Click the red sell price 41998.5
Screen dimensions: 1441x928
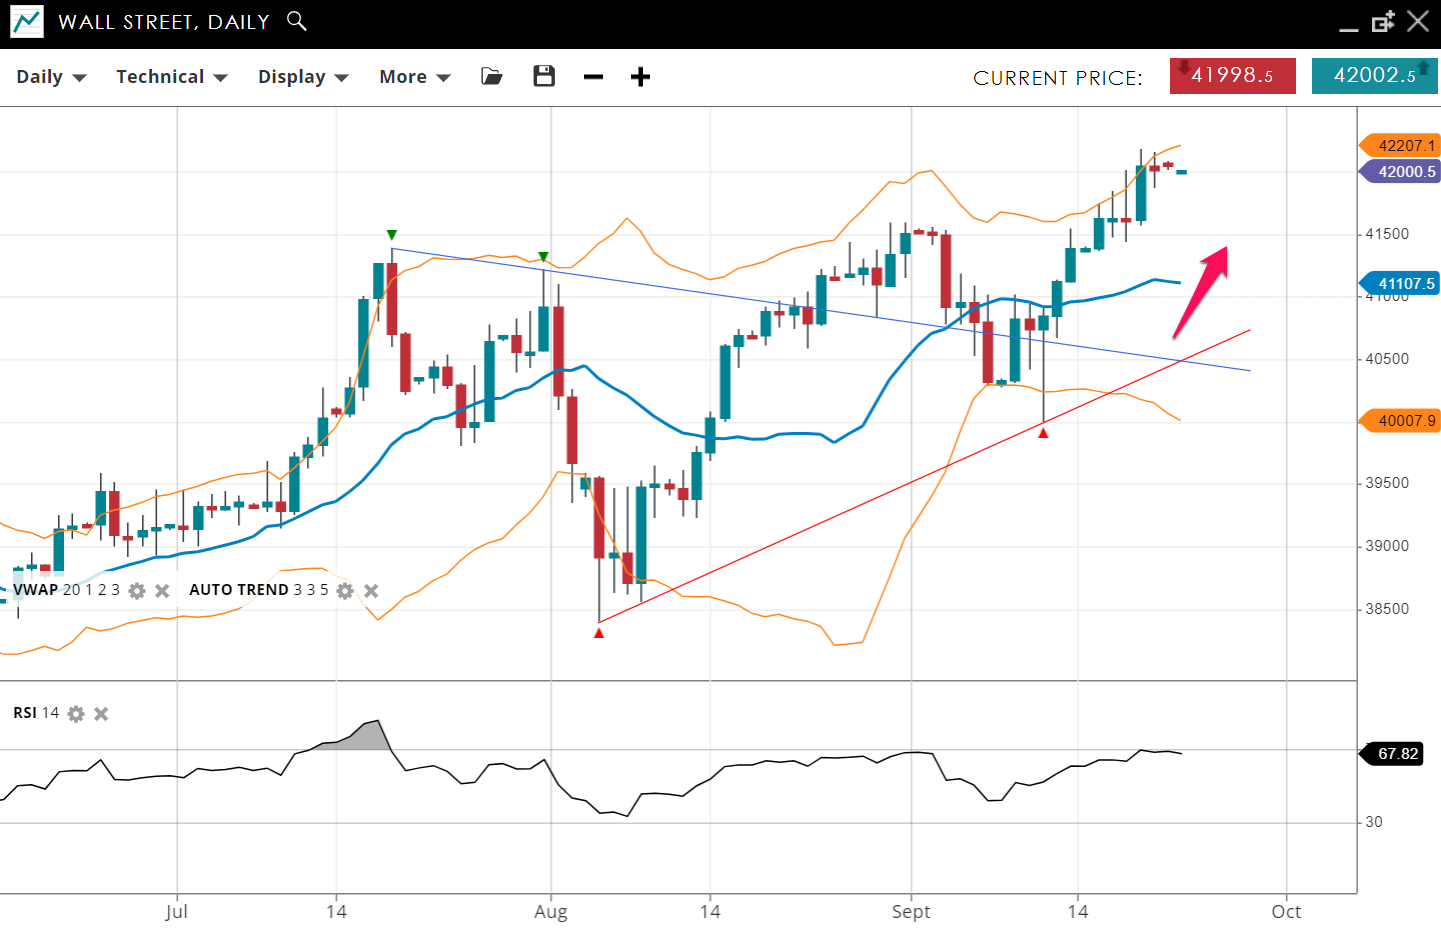click(1232, 76)
